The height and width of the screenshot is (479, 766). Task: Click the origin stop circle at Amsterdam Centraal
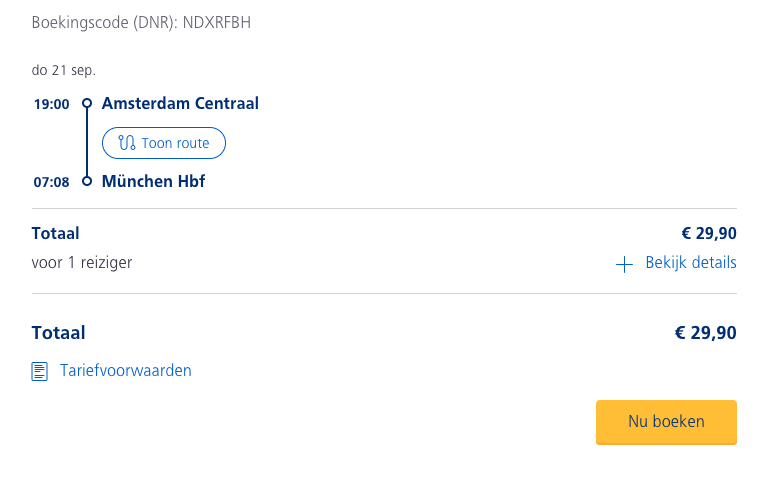[87, 103]
